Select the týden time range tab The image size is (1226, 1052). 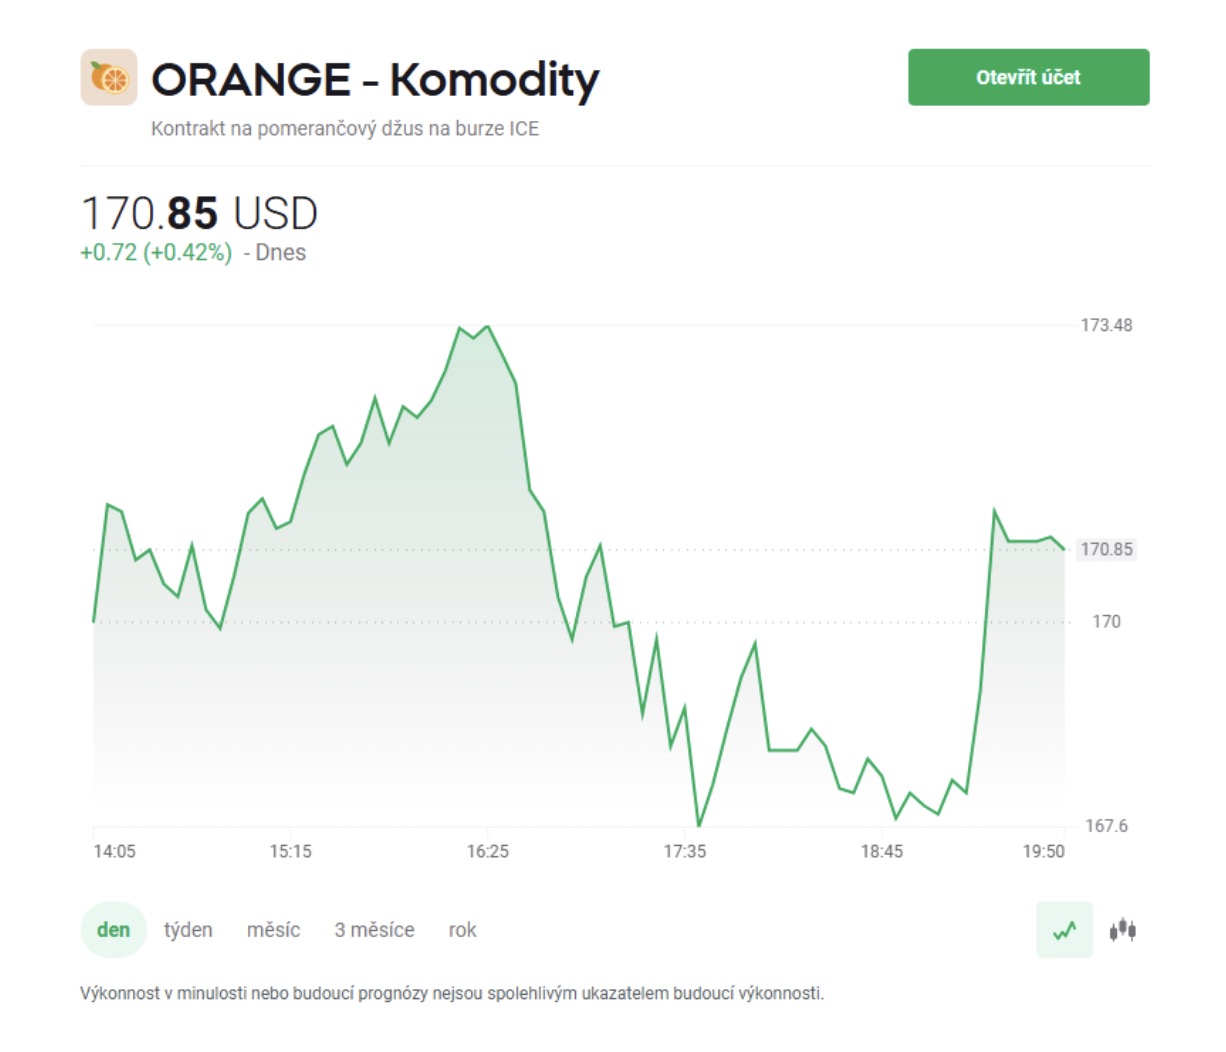pos(188,930)
